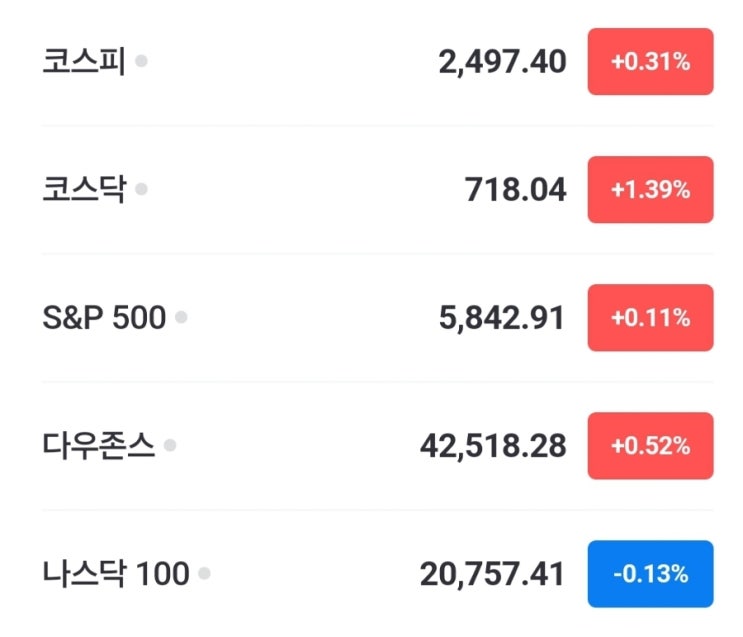743x637 pixels.
Task: Select the 718.04 price value
Action: [516, 190]
